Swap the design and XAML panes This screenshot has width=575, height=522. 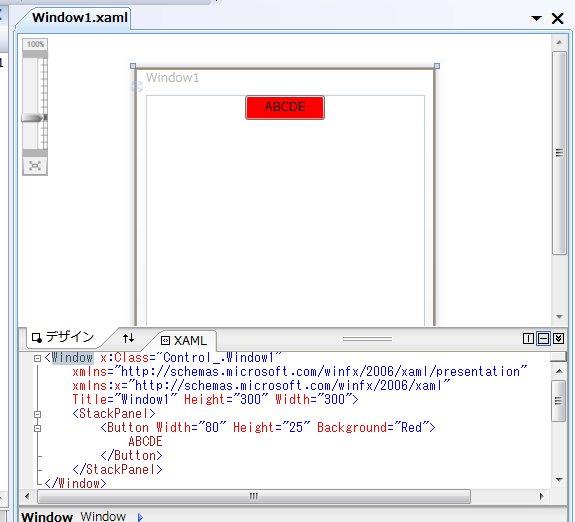coord(128,338)
